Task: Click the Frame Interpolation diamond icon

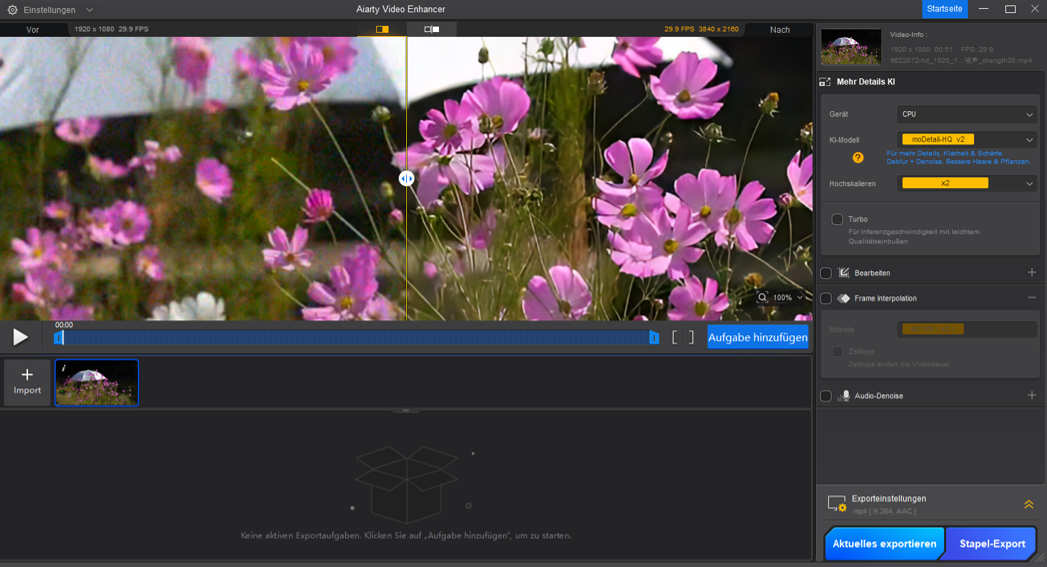Action: (x=844, y=298)
